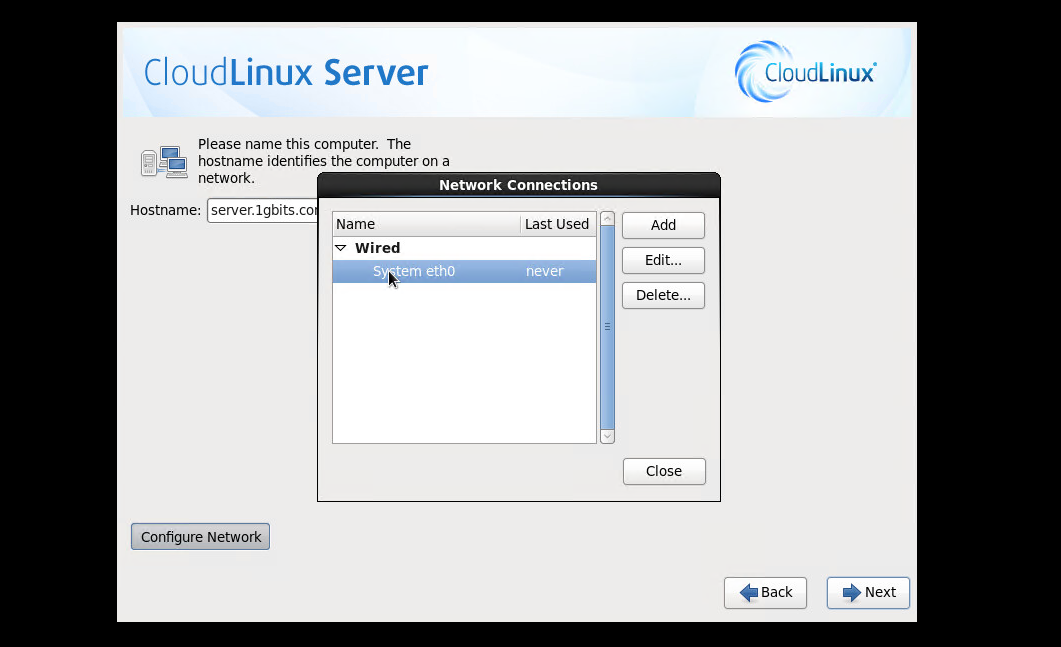Screen dimensions: 1061x647
Task: Select the System eth0 connection
Action: tap(414, 271)
